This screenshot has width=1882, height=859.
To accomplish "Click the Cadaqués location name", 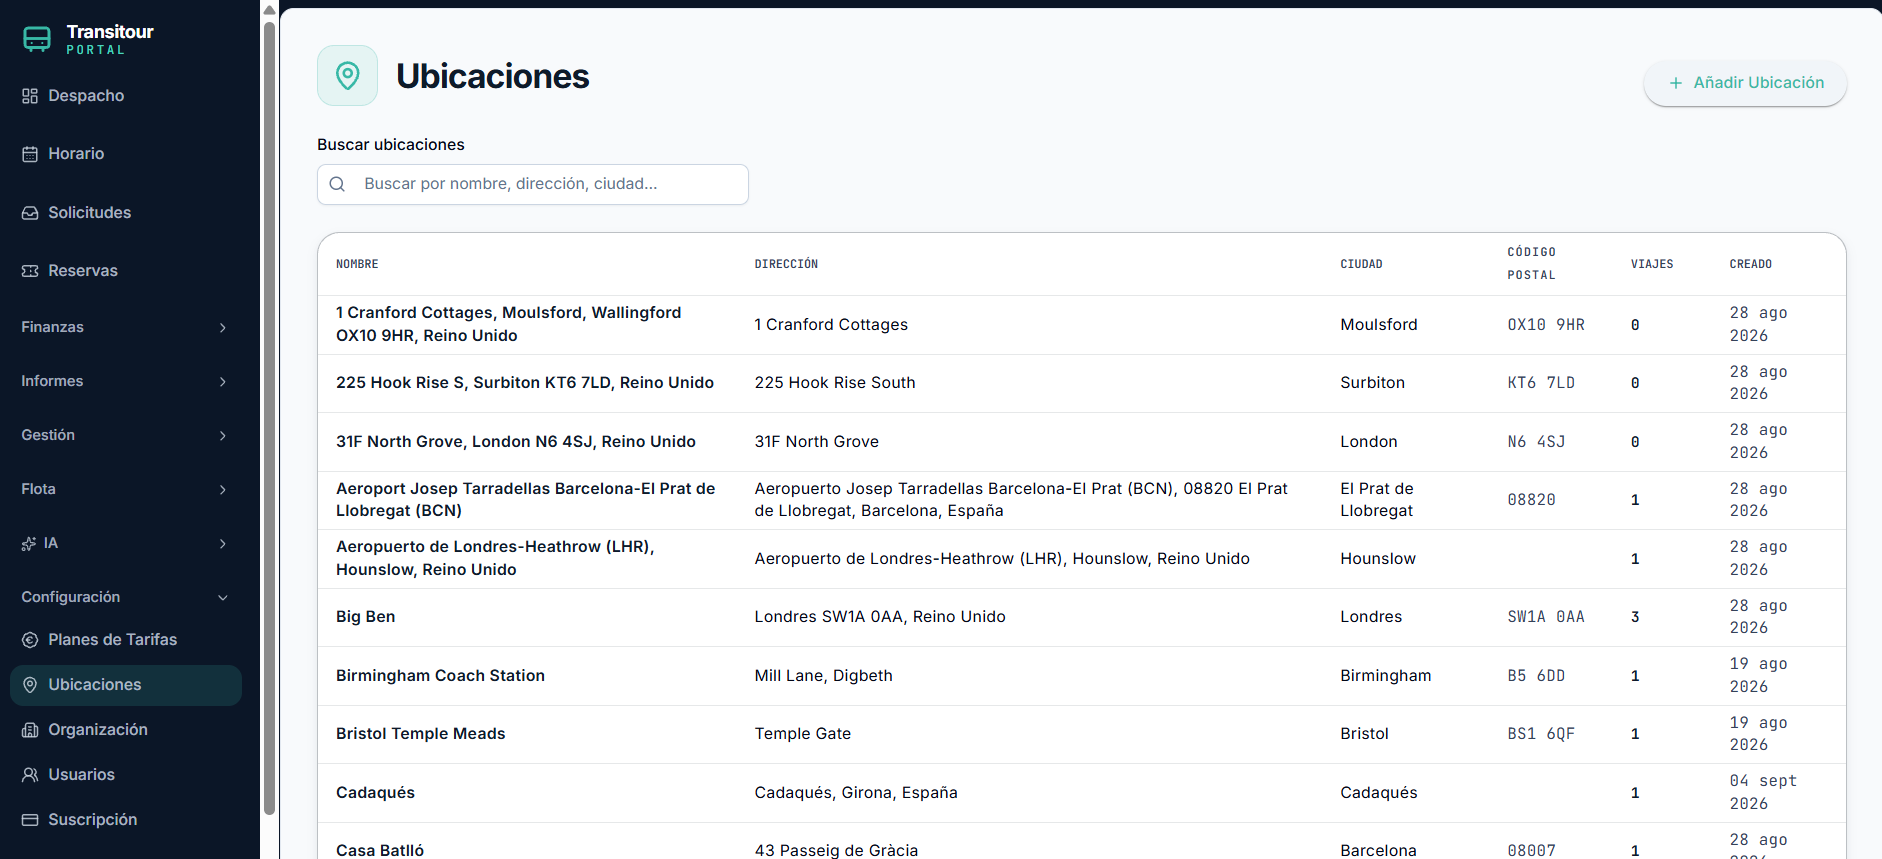I will pos(375,793).
